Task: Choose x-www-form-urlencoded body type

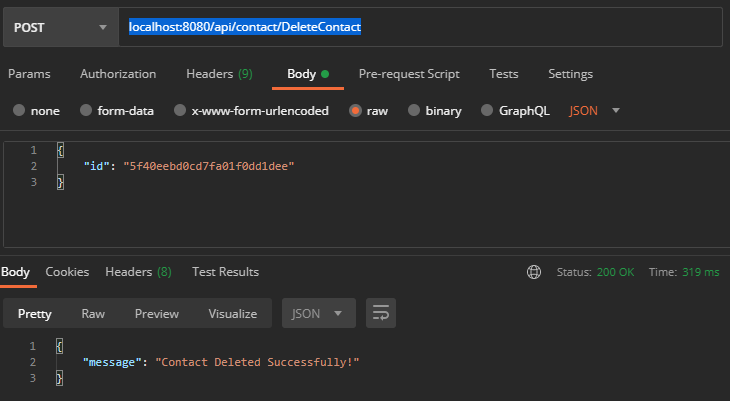Action: [180, 110]
